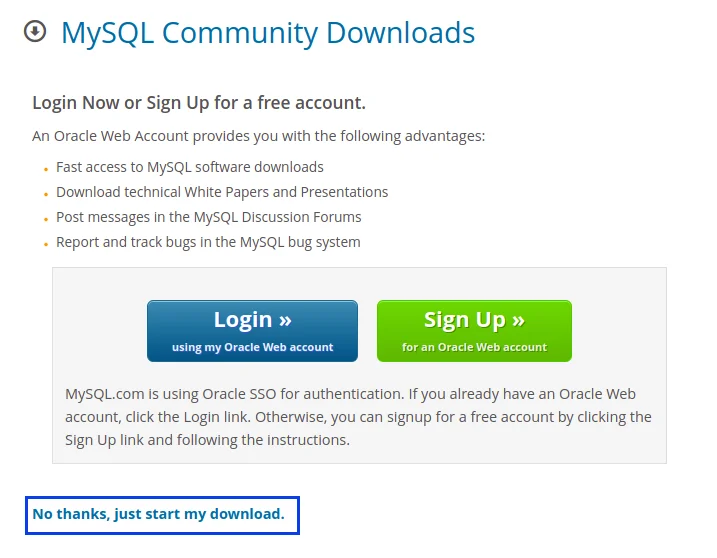Click 'Download technical White Papers and Presentations' item
This screenshot has height=558, width=717.
click(222, 192)
